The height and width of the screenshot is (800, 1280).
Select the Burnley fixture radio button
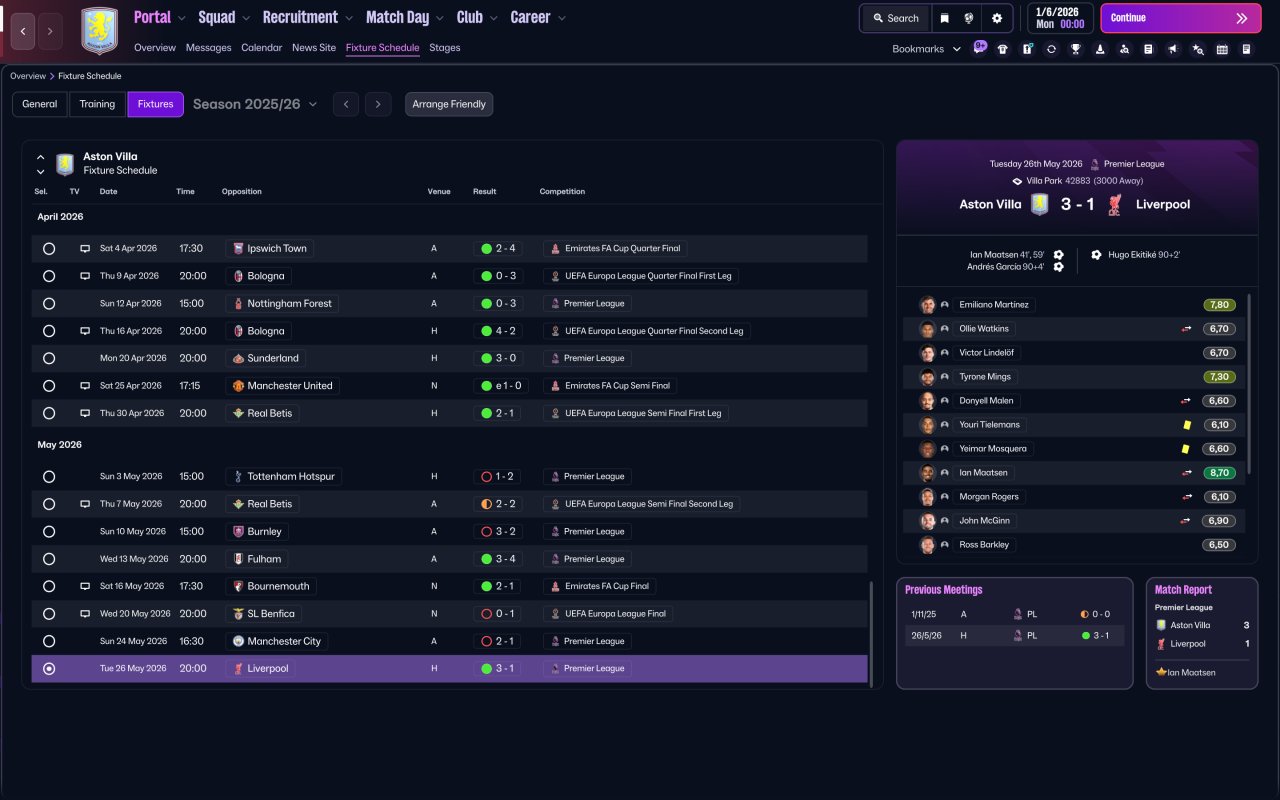point(49,532)
